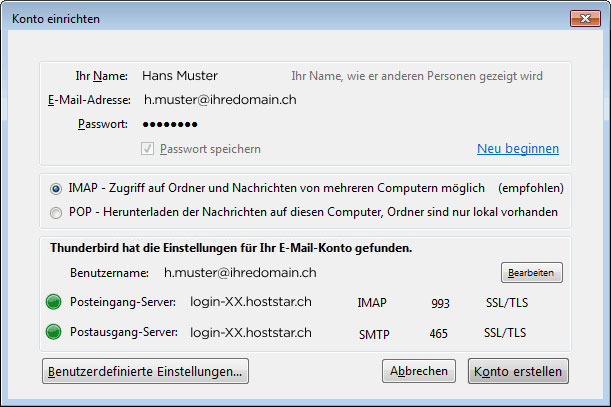Viewport: 611px width, 407px height.
Task: Close the Konto einrichten dialog
Action: (585, 18)
